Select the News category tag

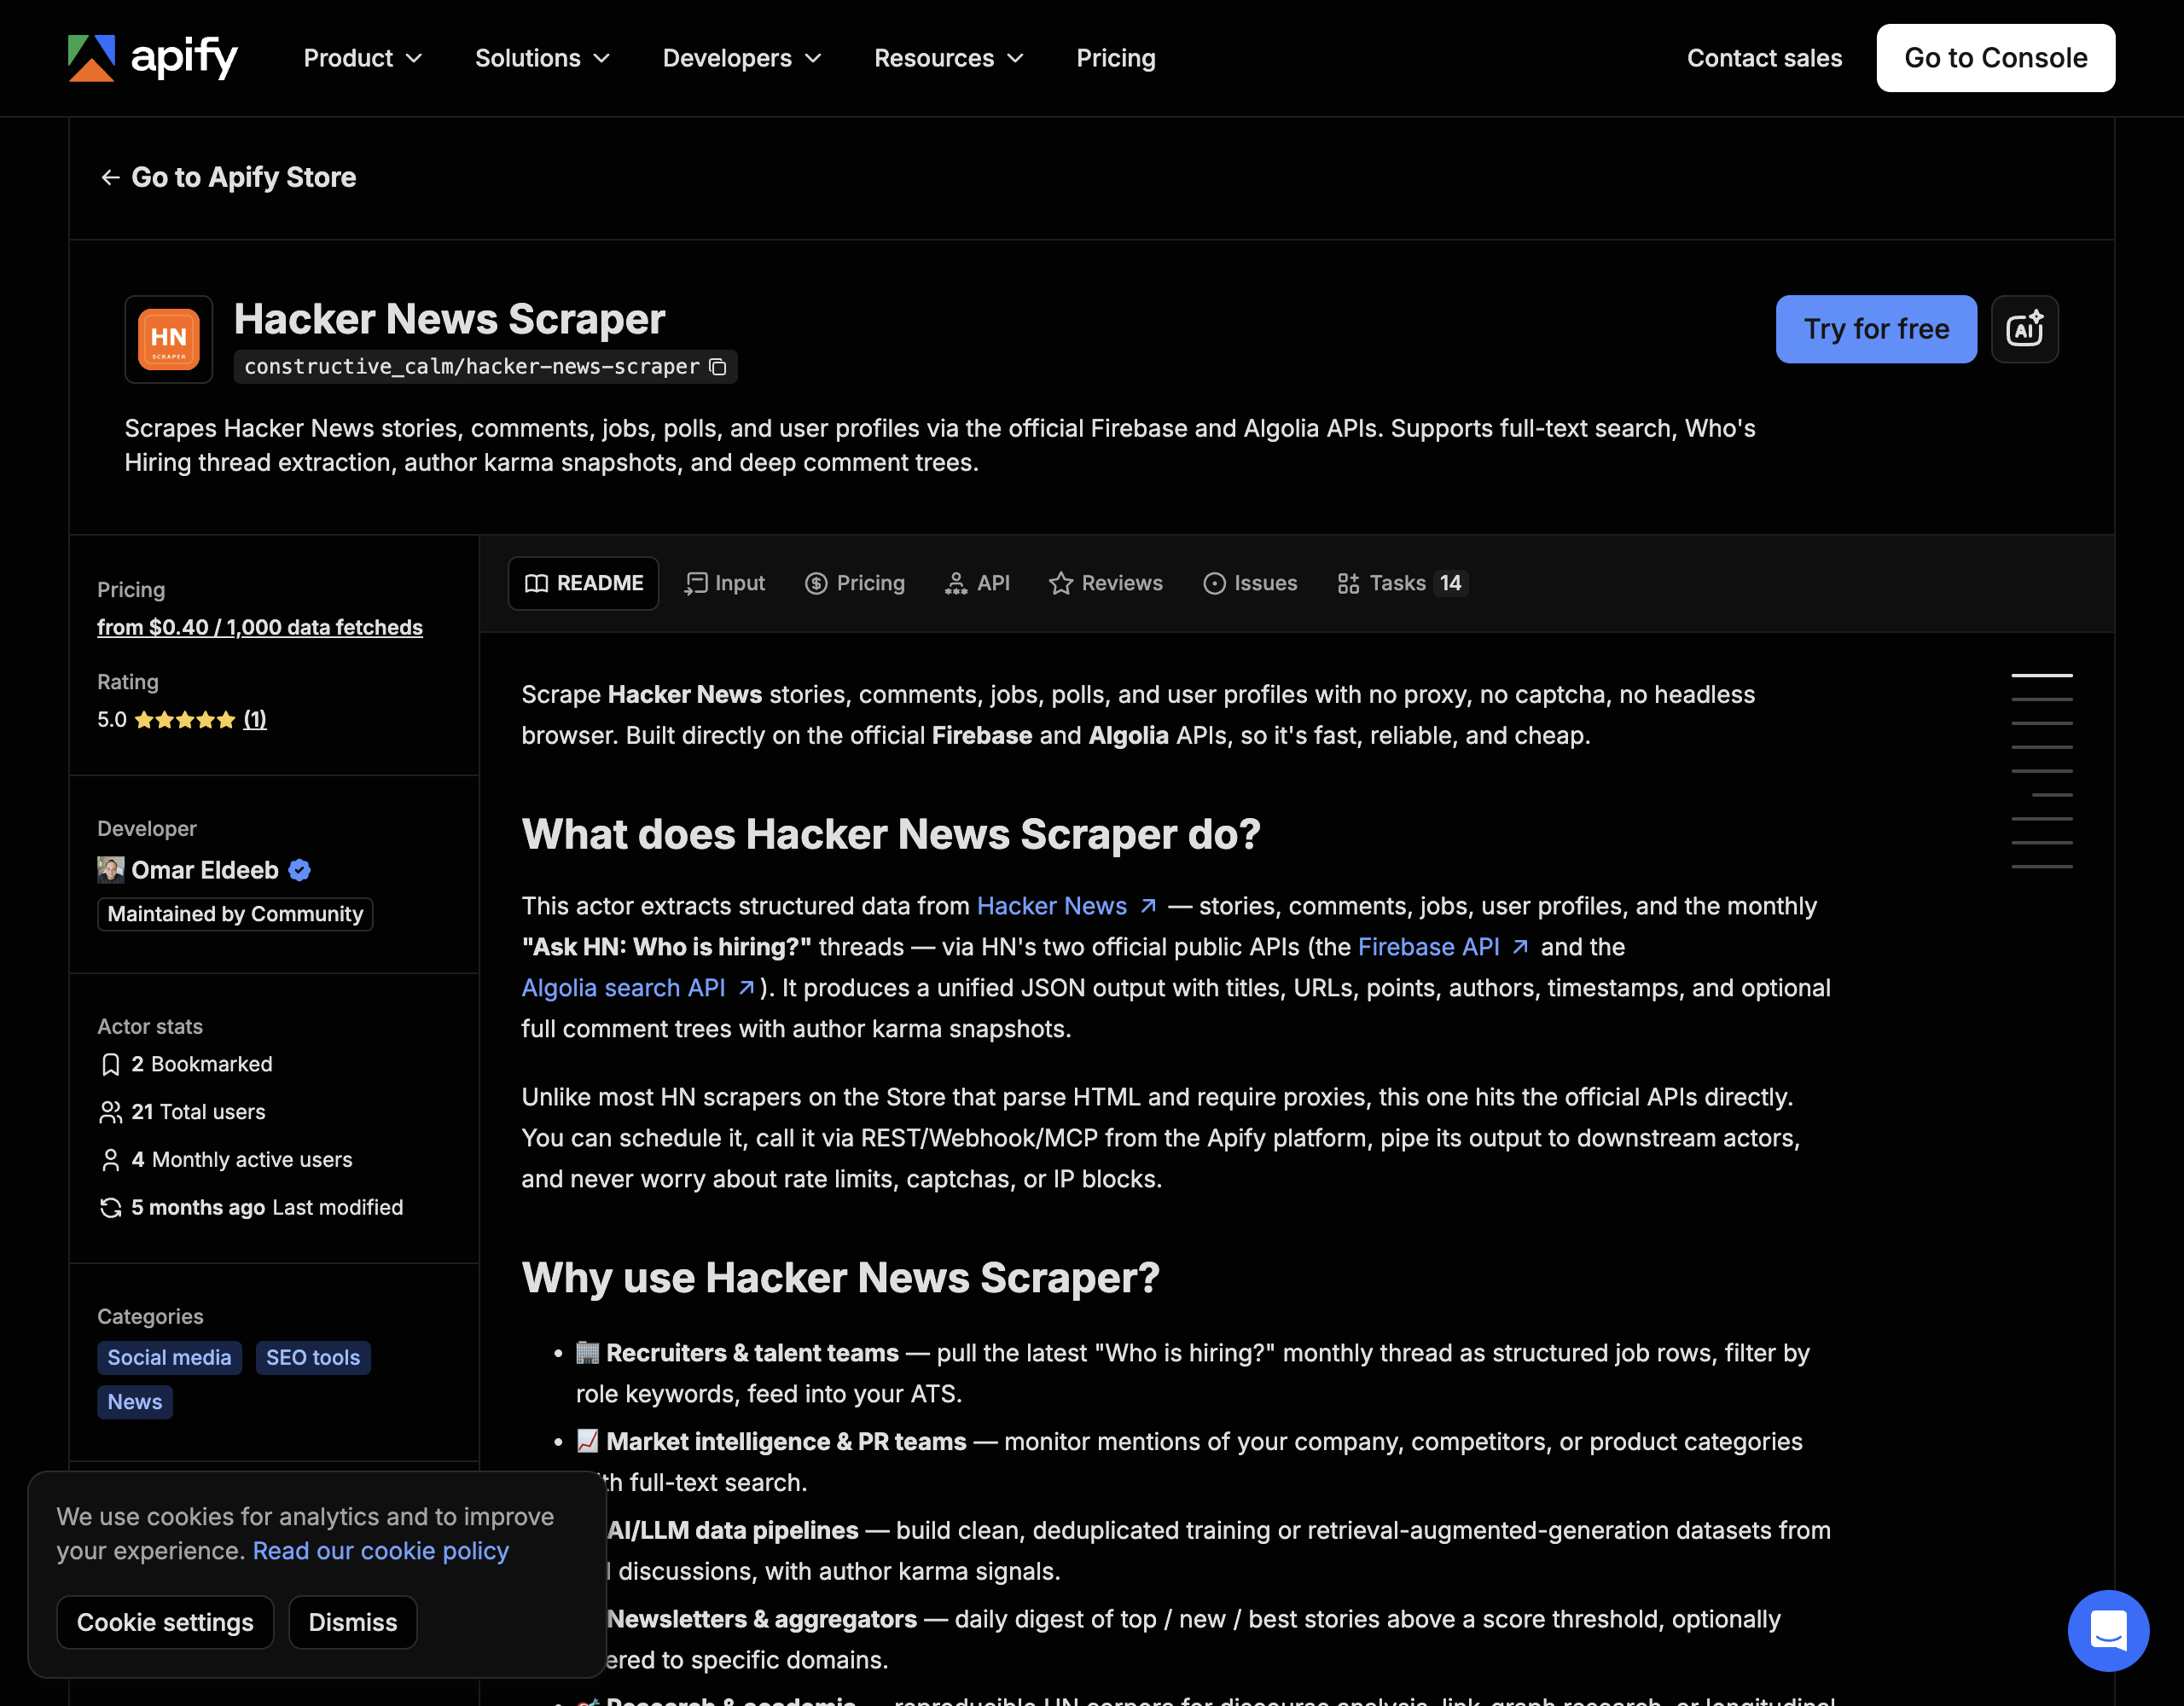(135, 1402)
